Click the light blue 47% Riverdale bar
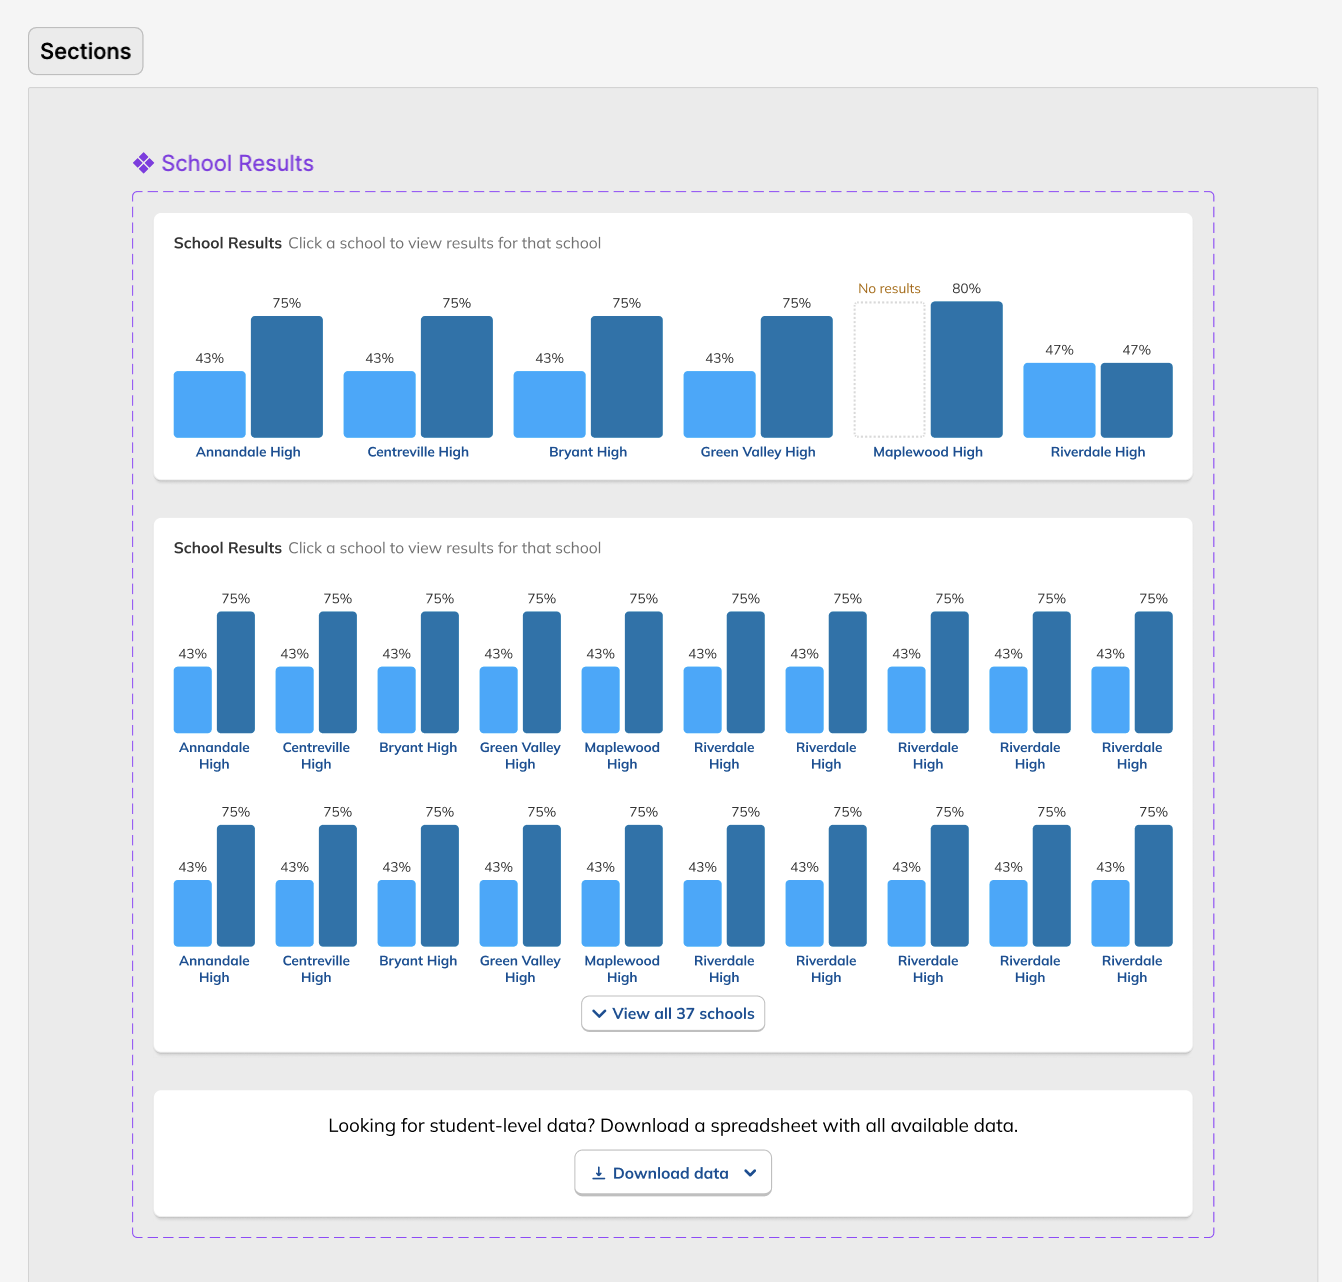The width and height of the screenshot is (1342, 1282). (x=1059, y=400)
